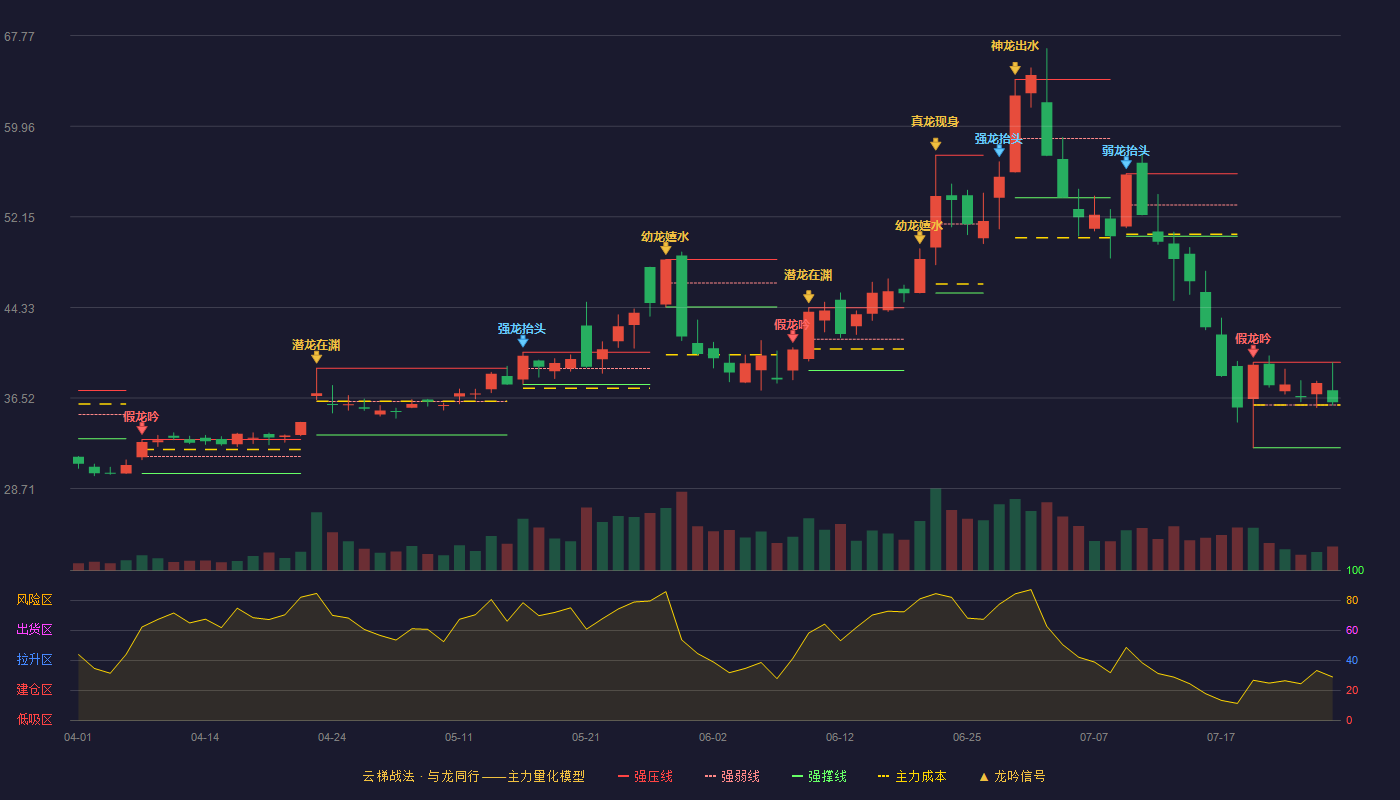Click the 05-21 date label
The image size is (1400, 800).
[586, 737]
